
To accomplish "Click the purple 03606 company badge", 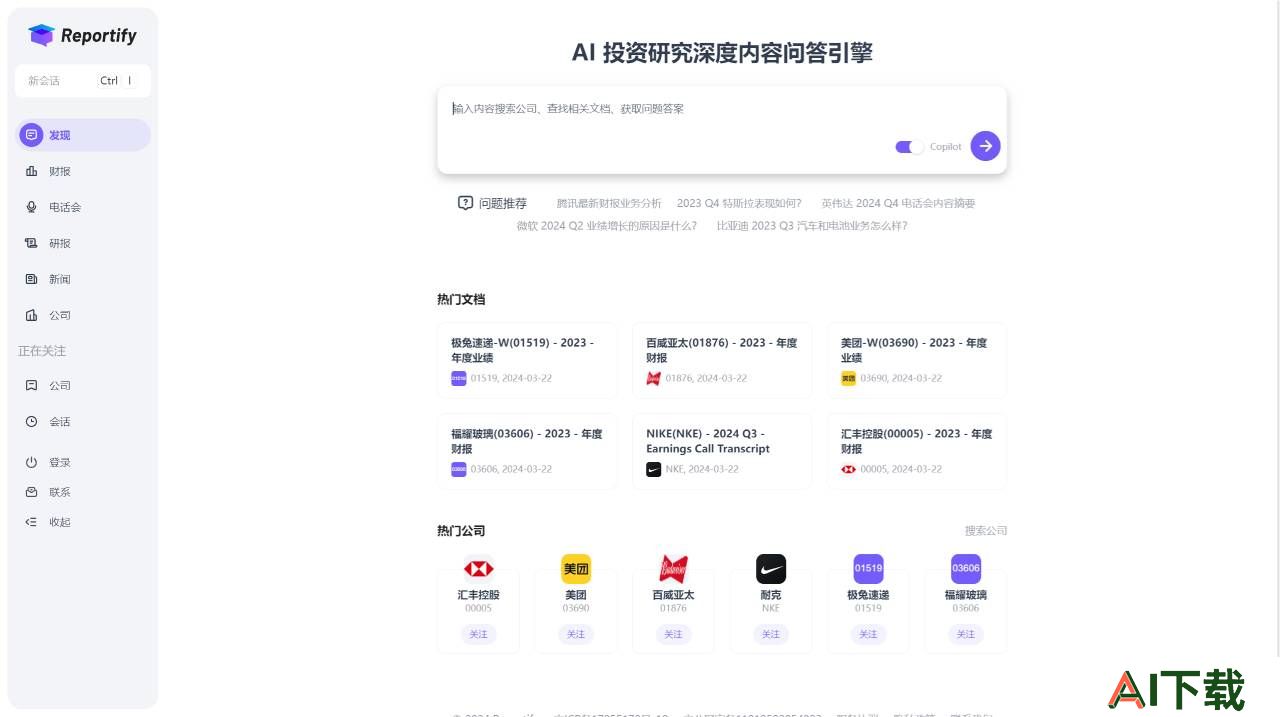I will 966,569.
